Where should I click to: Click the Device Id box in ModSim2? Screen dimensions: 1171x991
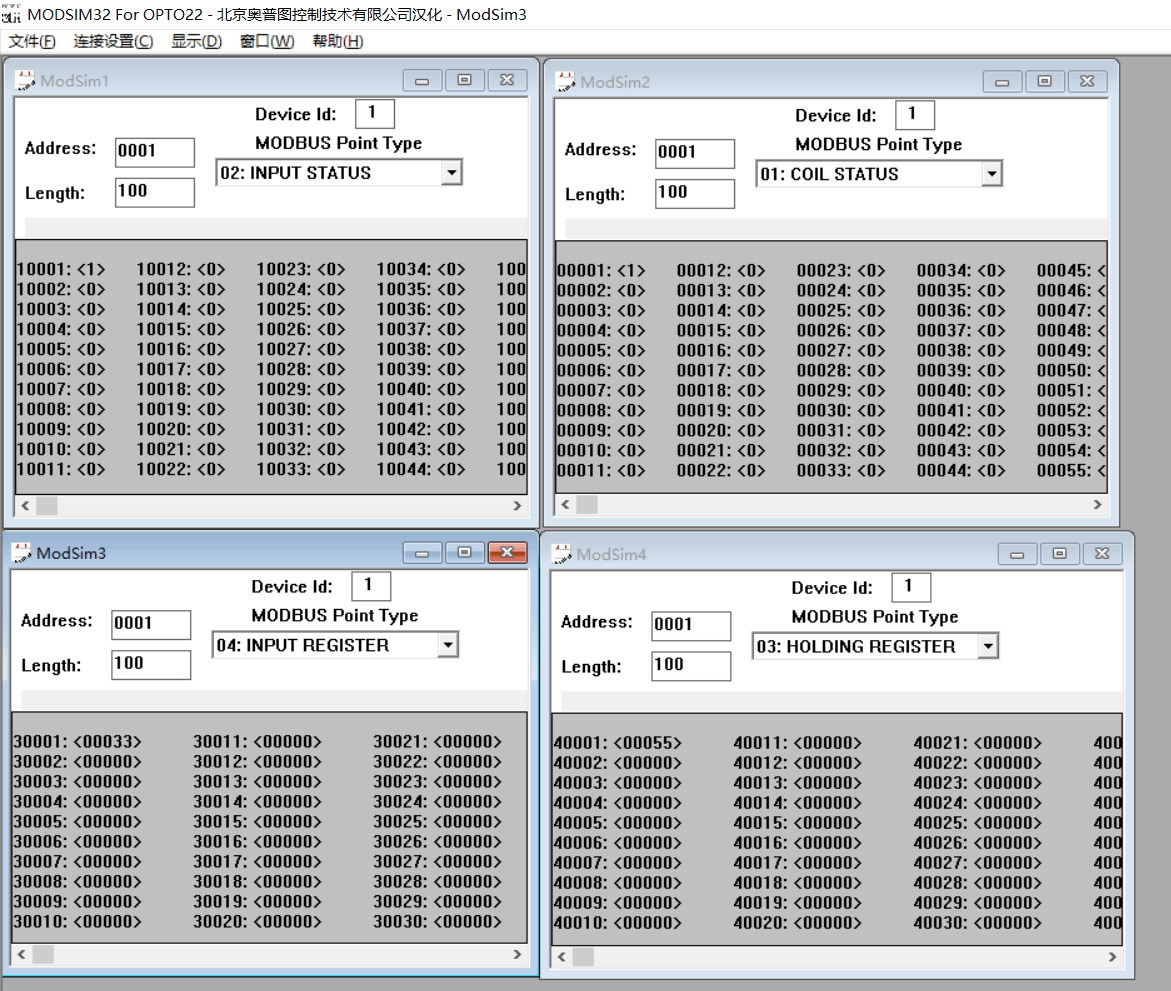click(914, 114)
